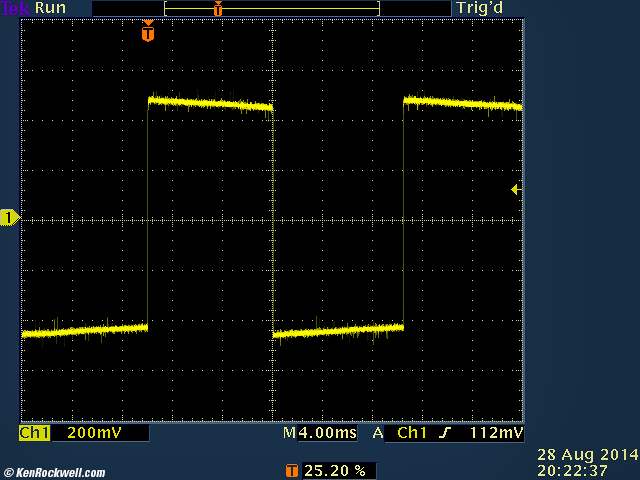Click the copyright symbol beside KenRockwell.com
This screenshot has height=480, width=640.
click(9, 472)
